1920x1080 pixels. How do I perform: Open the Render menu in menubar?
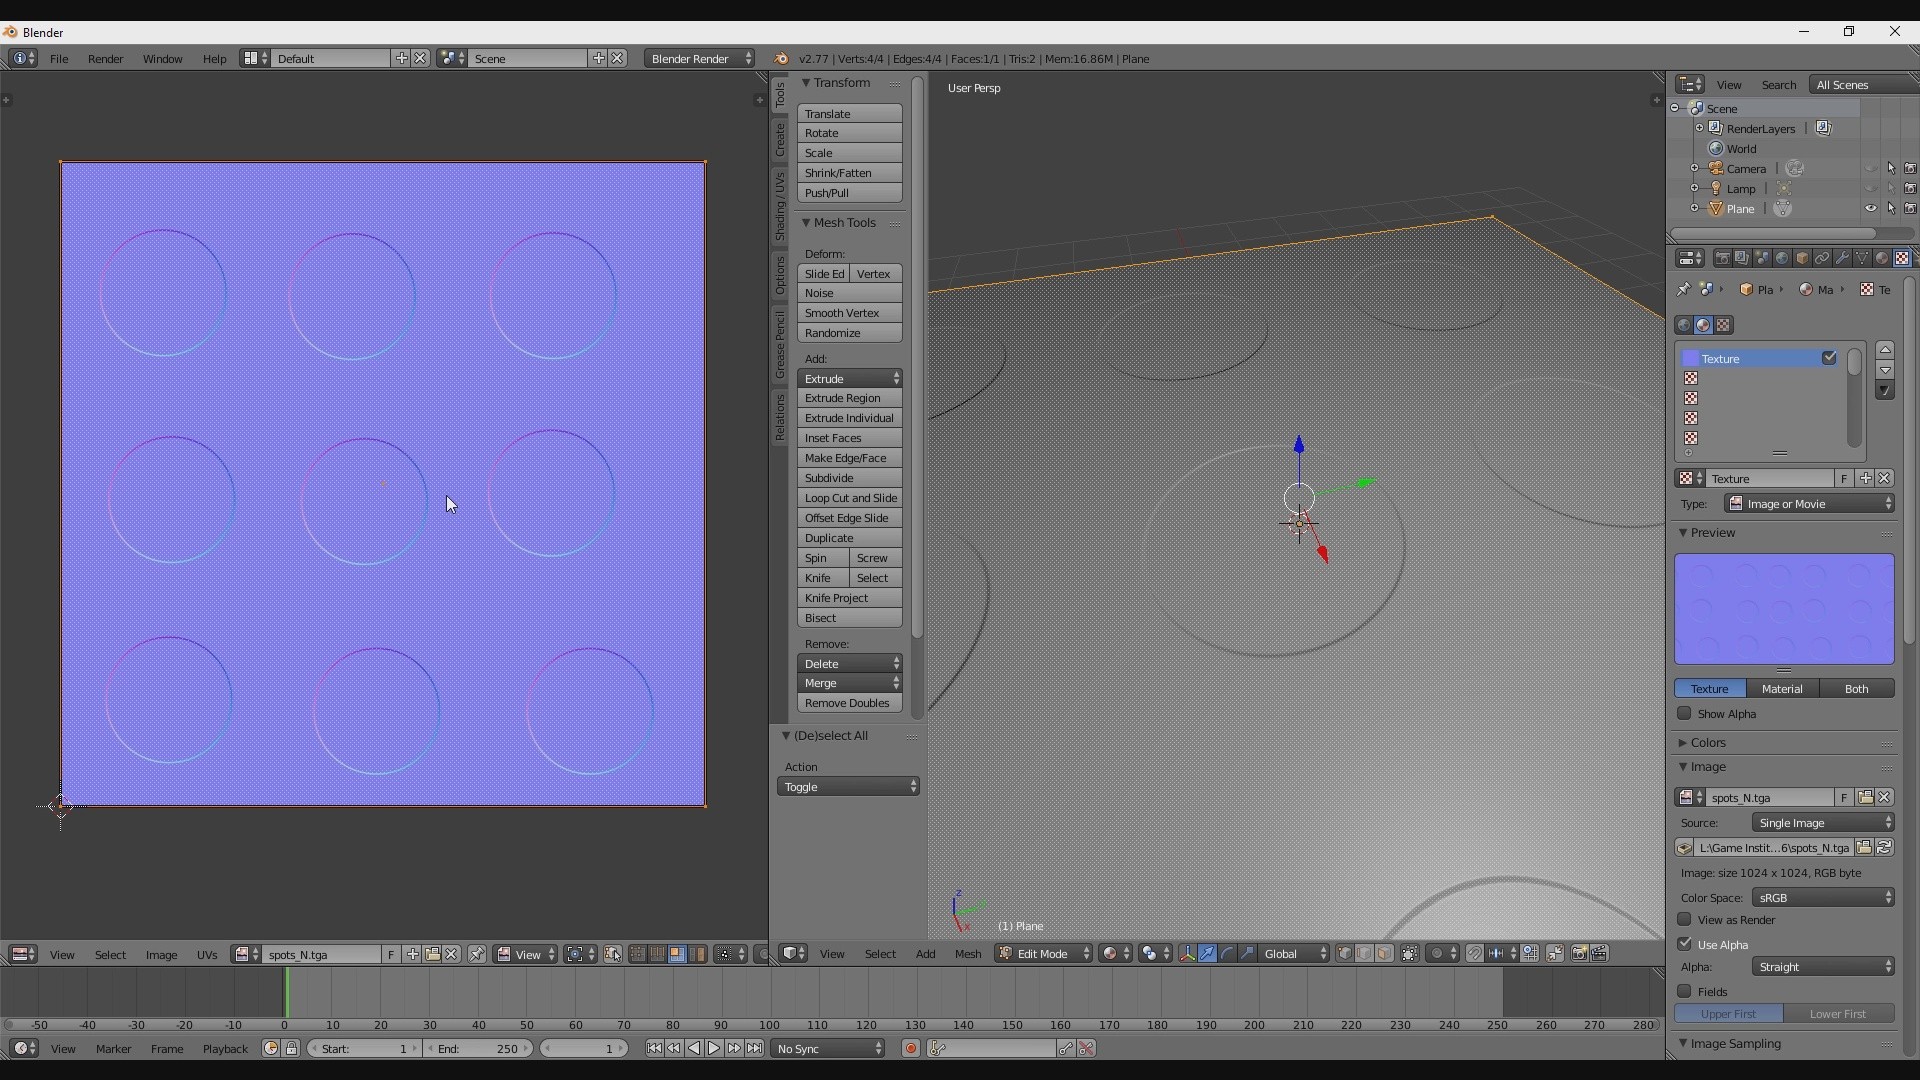[x=104, y=58]
